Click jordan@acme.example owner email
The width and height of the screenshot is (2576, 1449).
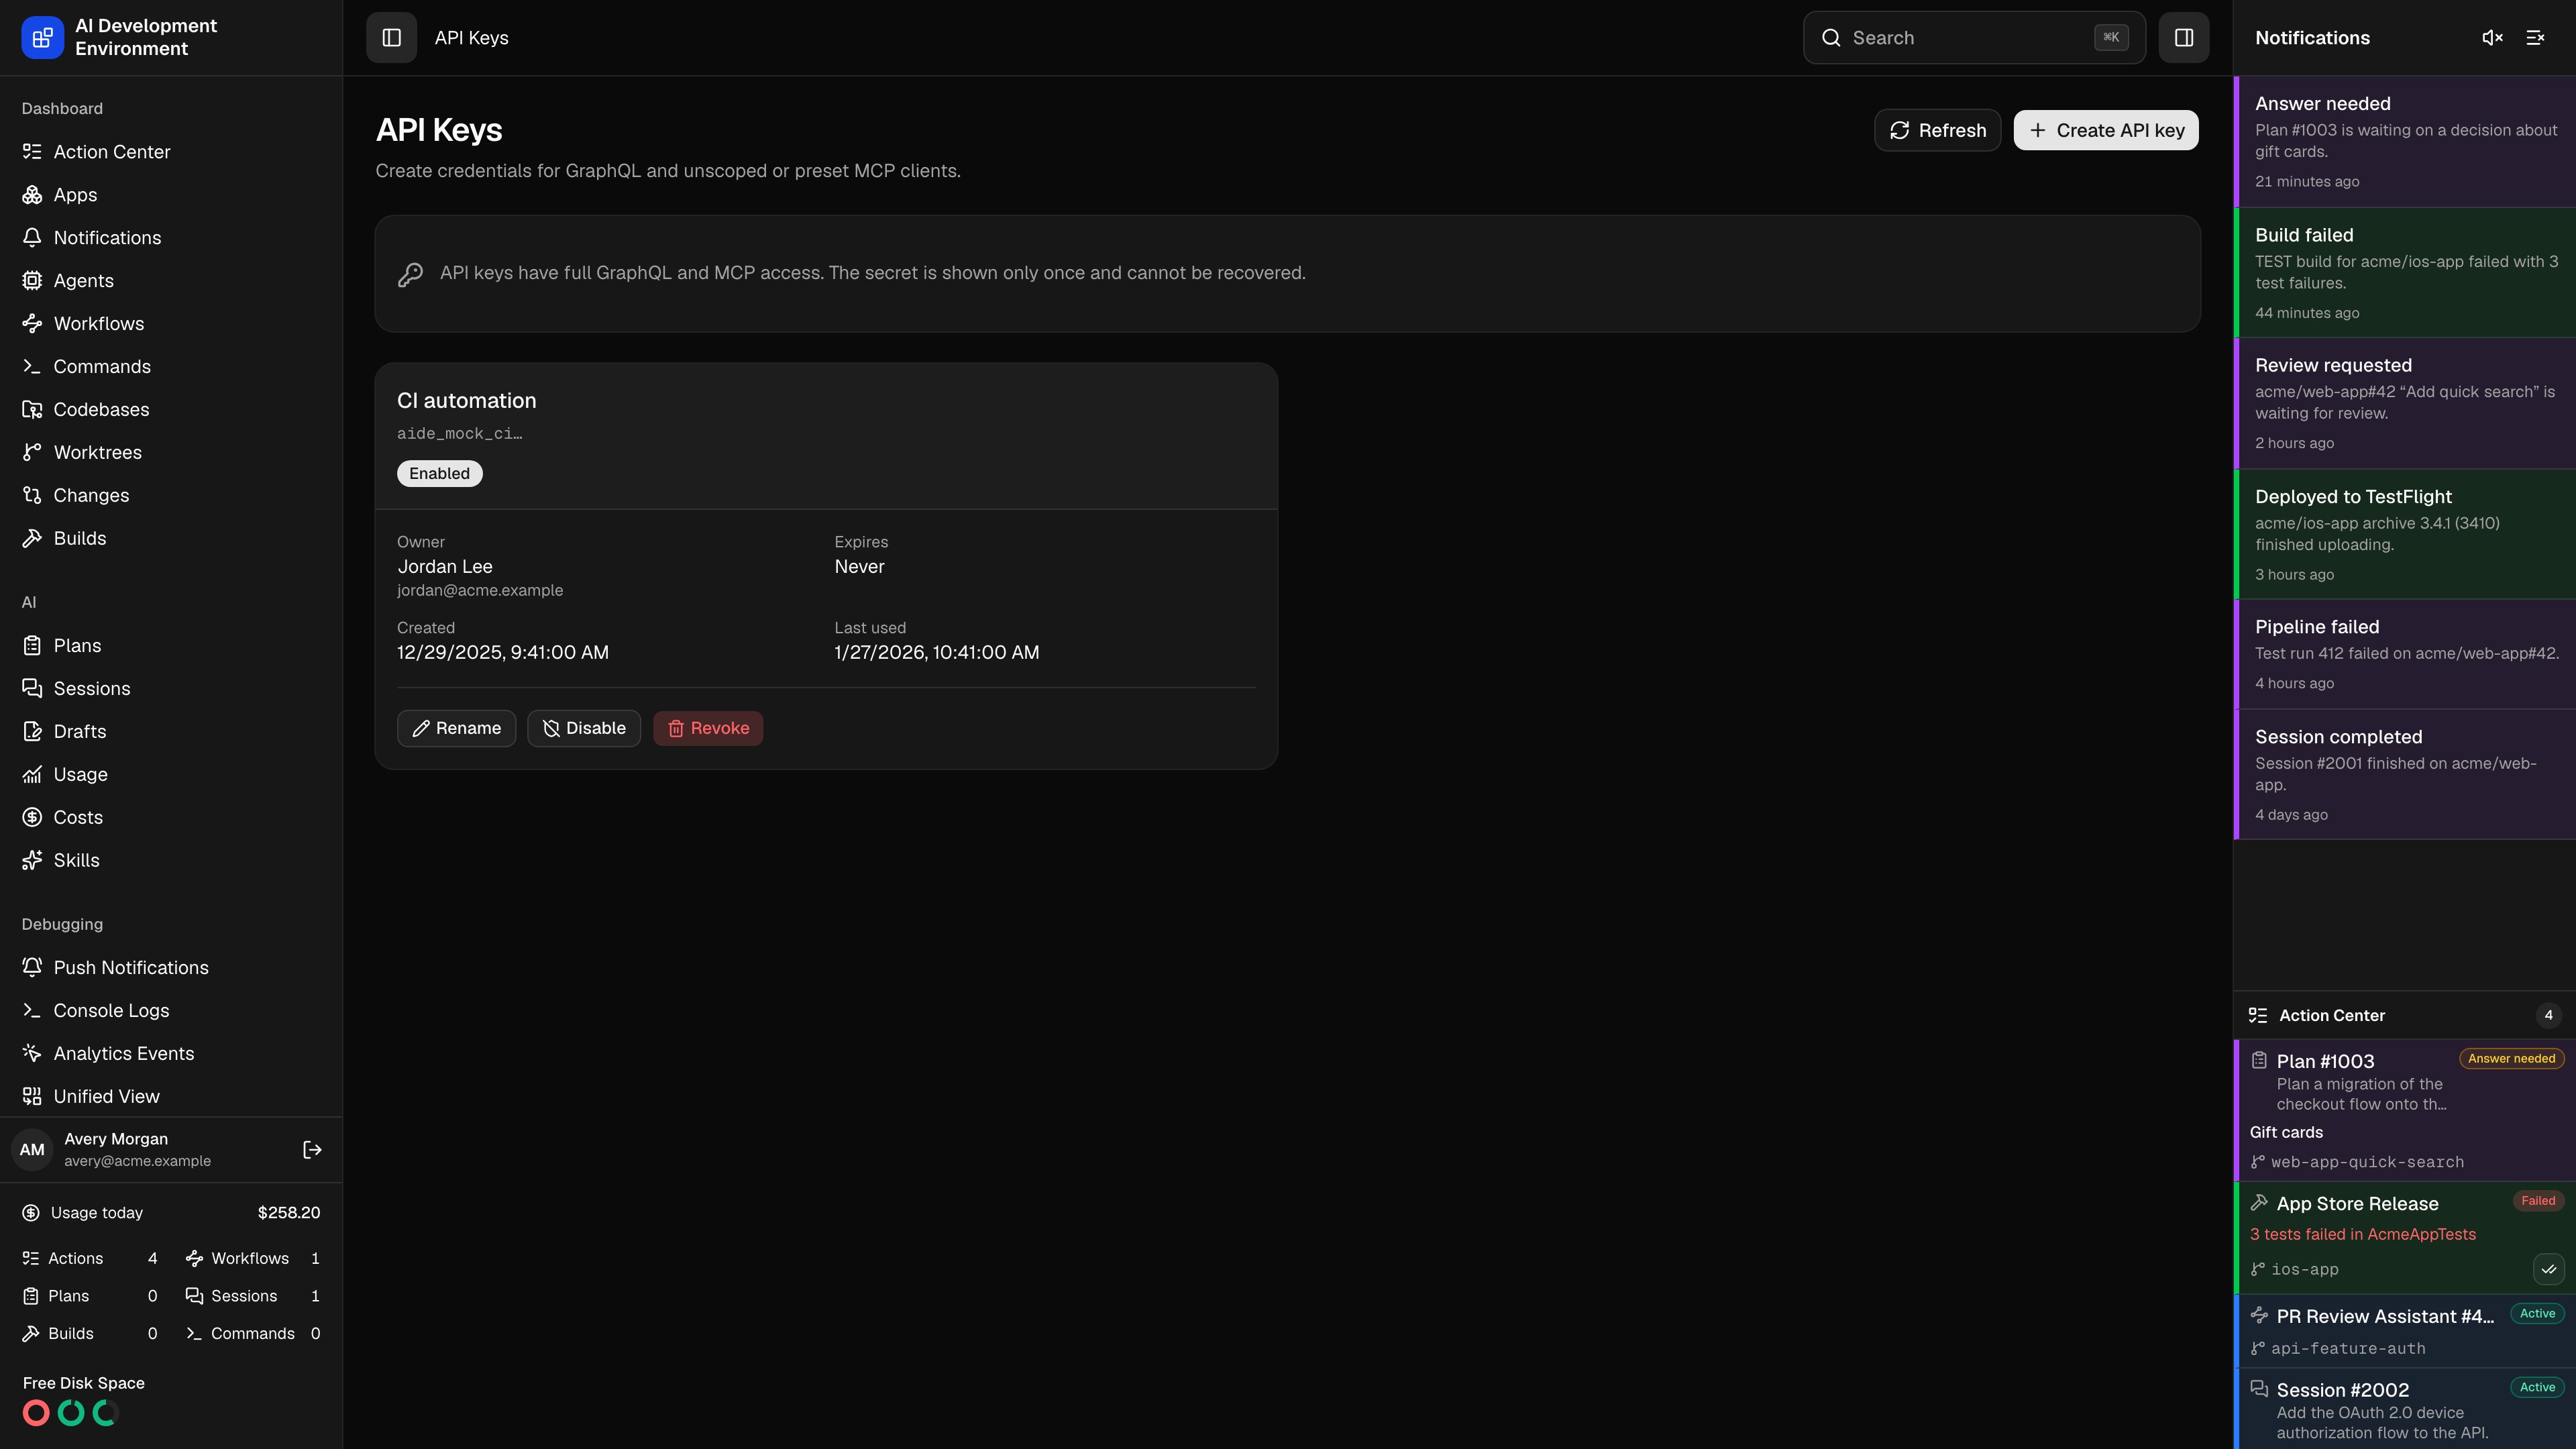point(480,591)
